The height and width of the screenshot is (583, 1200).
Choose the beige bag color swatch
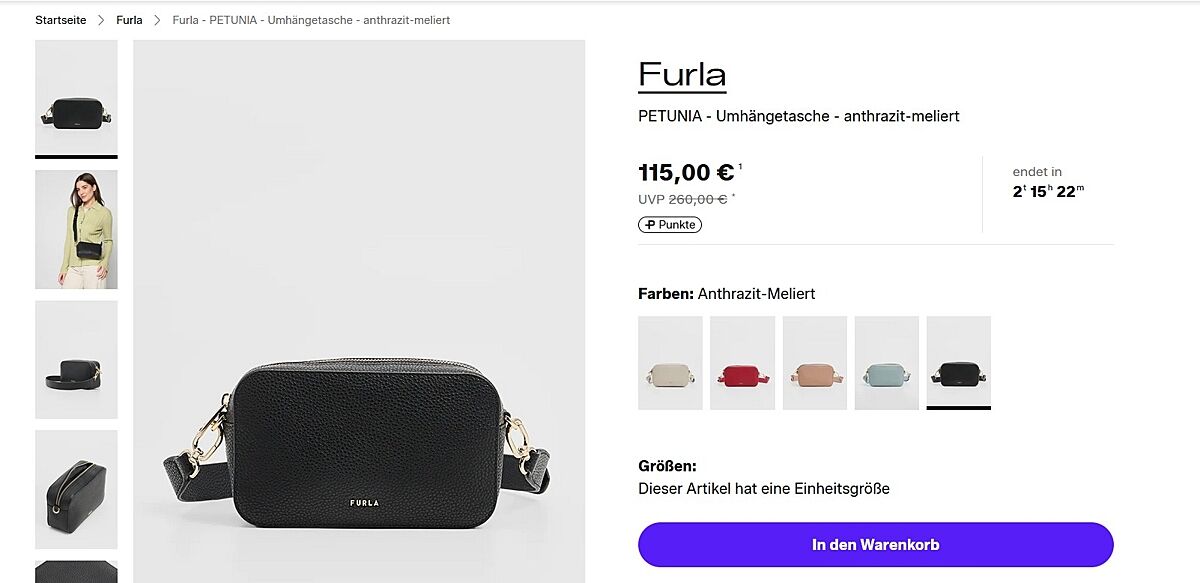(670, 362)
